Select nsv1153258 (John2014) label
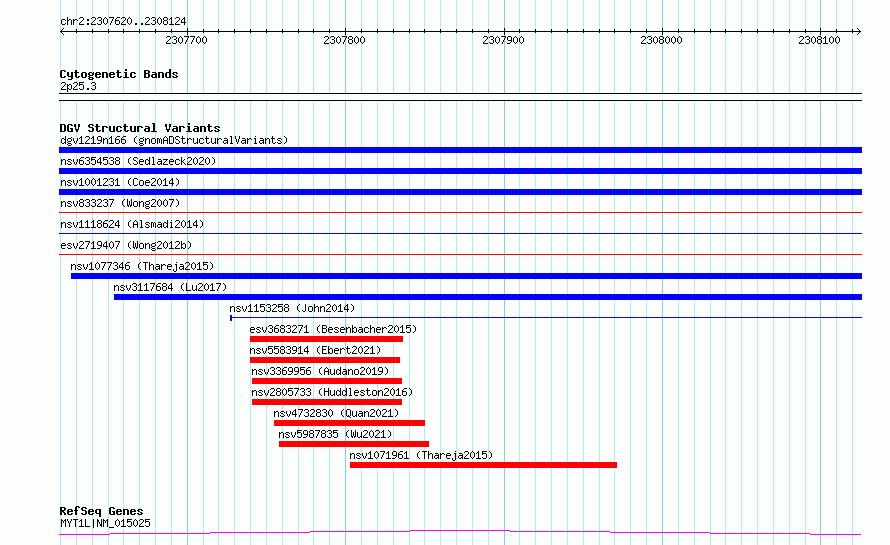 click(x=292, y=308)
